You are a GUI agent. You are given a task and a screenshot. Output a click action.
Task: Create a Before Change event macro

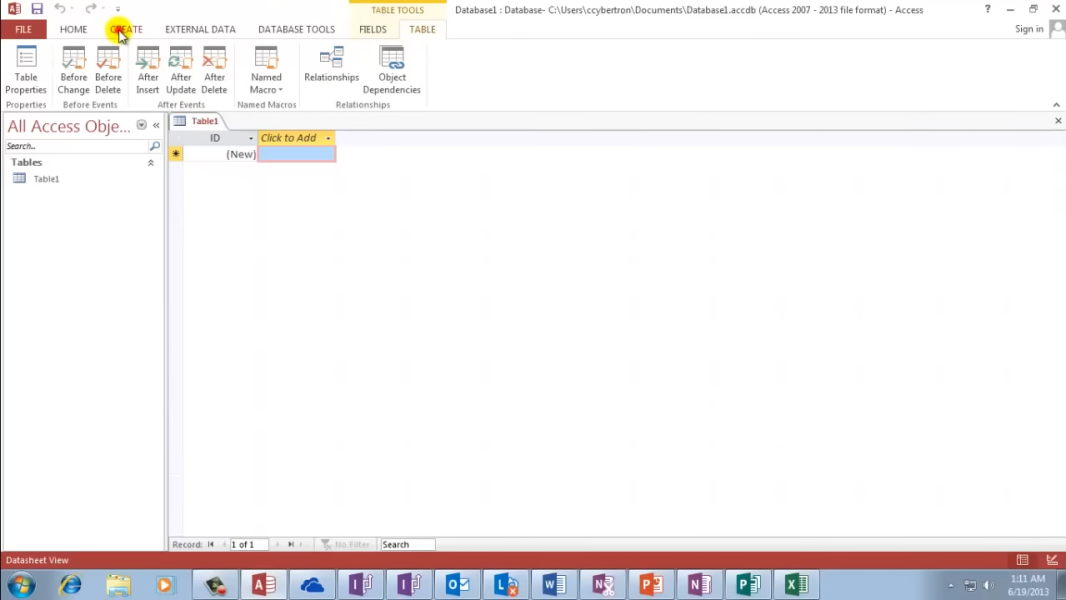[73, 70]
